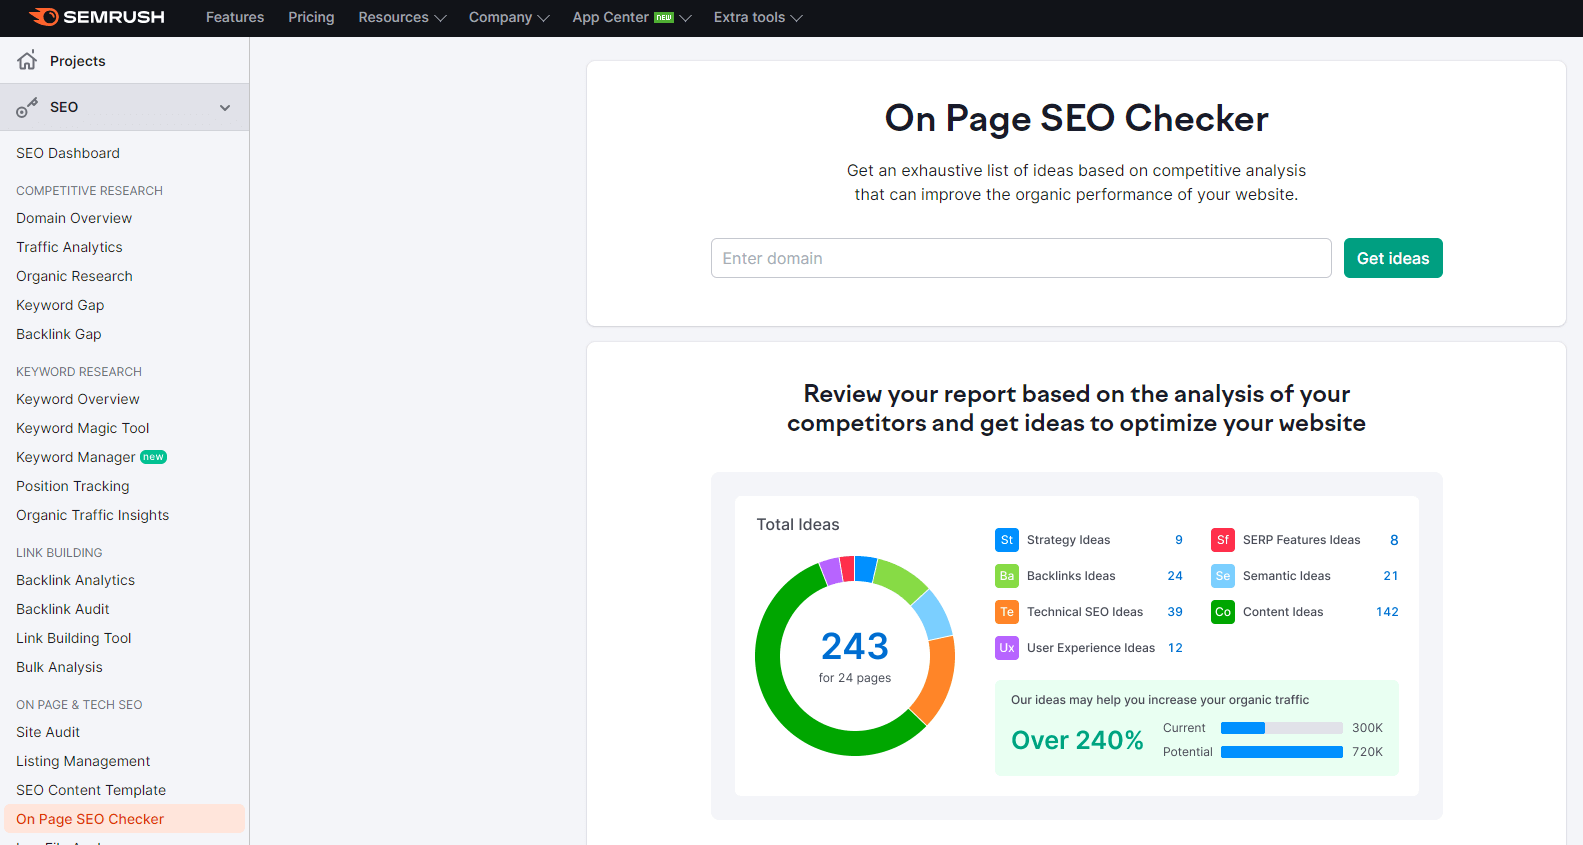Open Backlink Analytics
1583x845 pixels.
pos(76,580)
